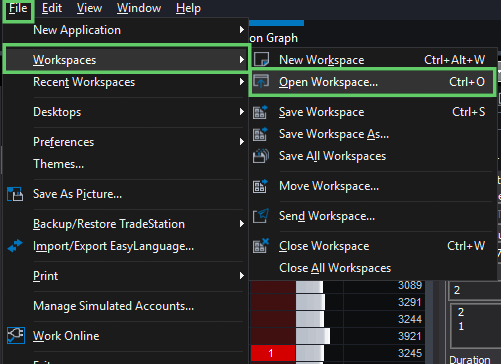501x364 pixels.
Task: Click the value 3921 in the table
Action: [410, 336]
